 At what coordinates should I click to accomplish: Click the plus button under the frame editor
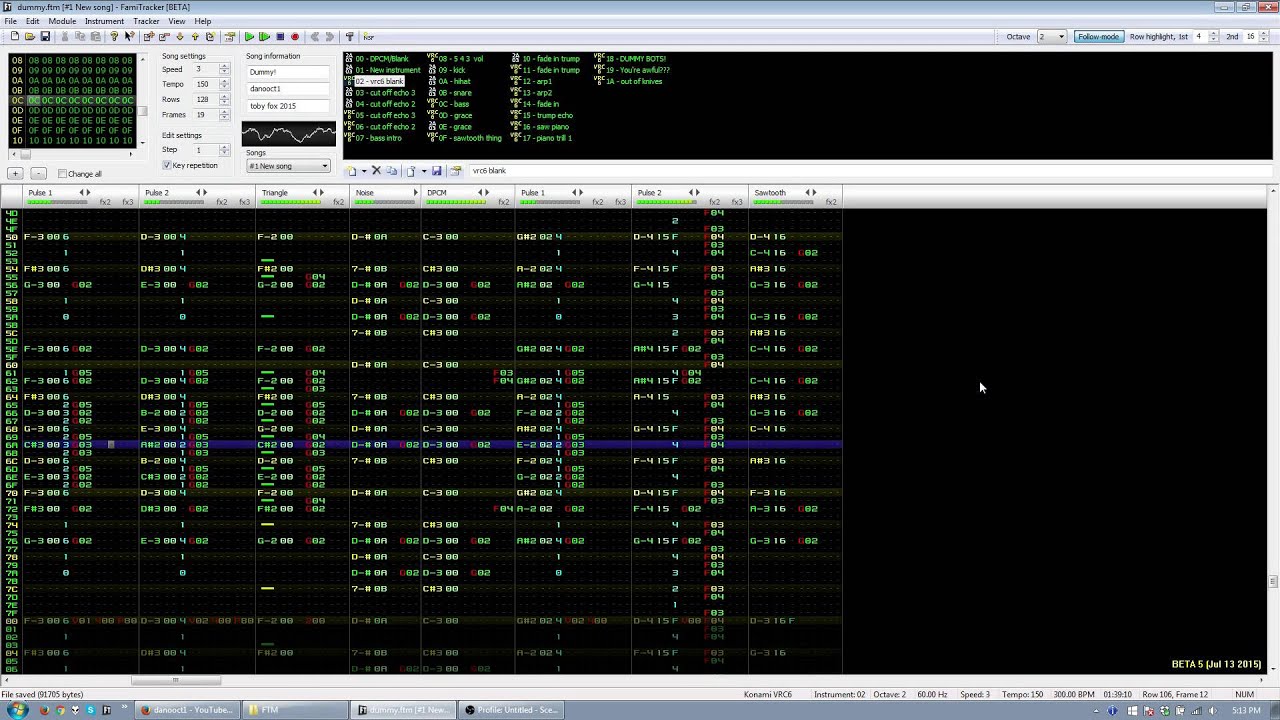point(15,174)
